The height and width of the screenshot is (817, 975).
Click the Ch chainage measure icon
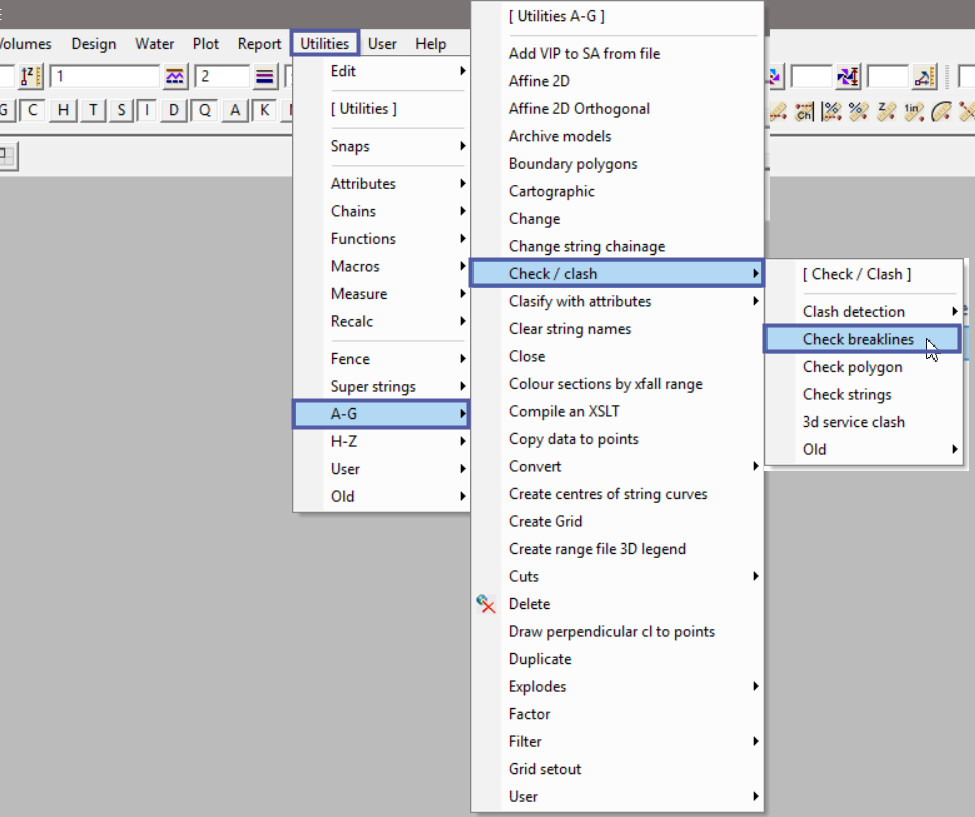click(804, 111)
